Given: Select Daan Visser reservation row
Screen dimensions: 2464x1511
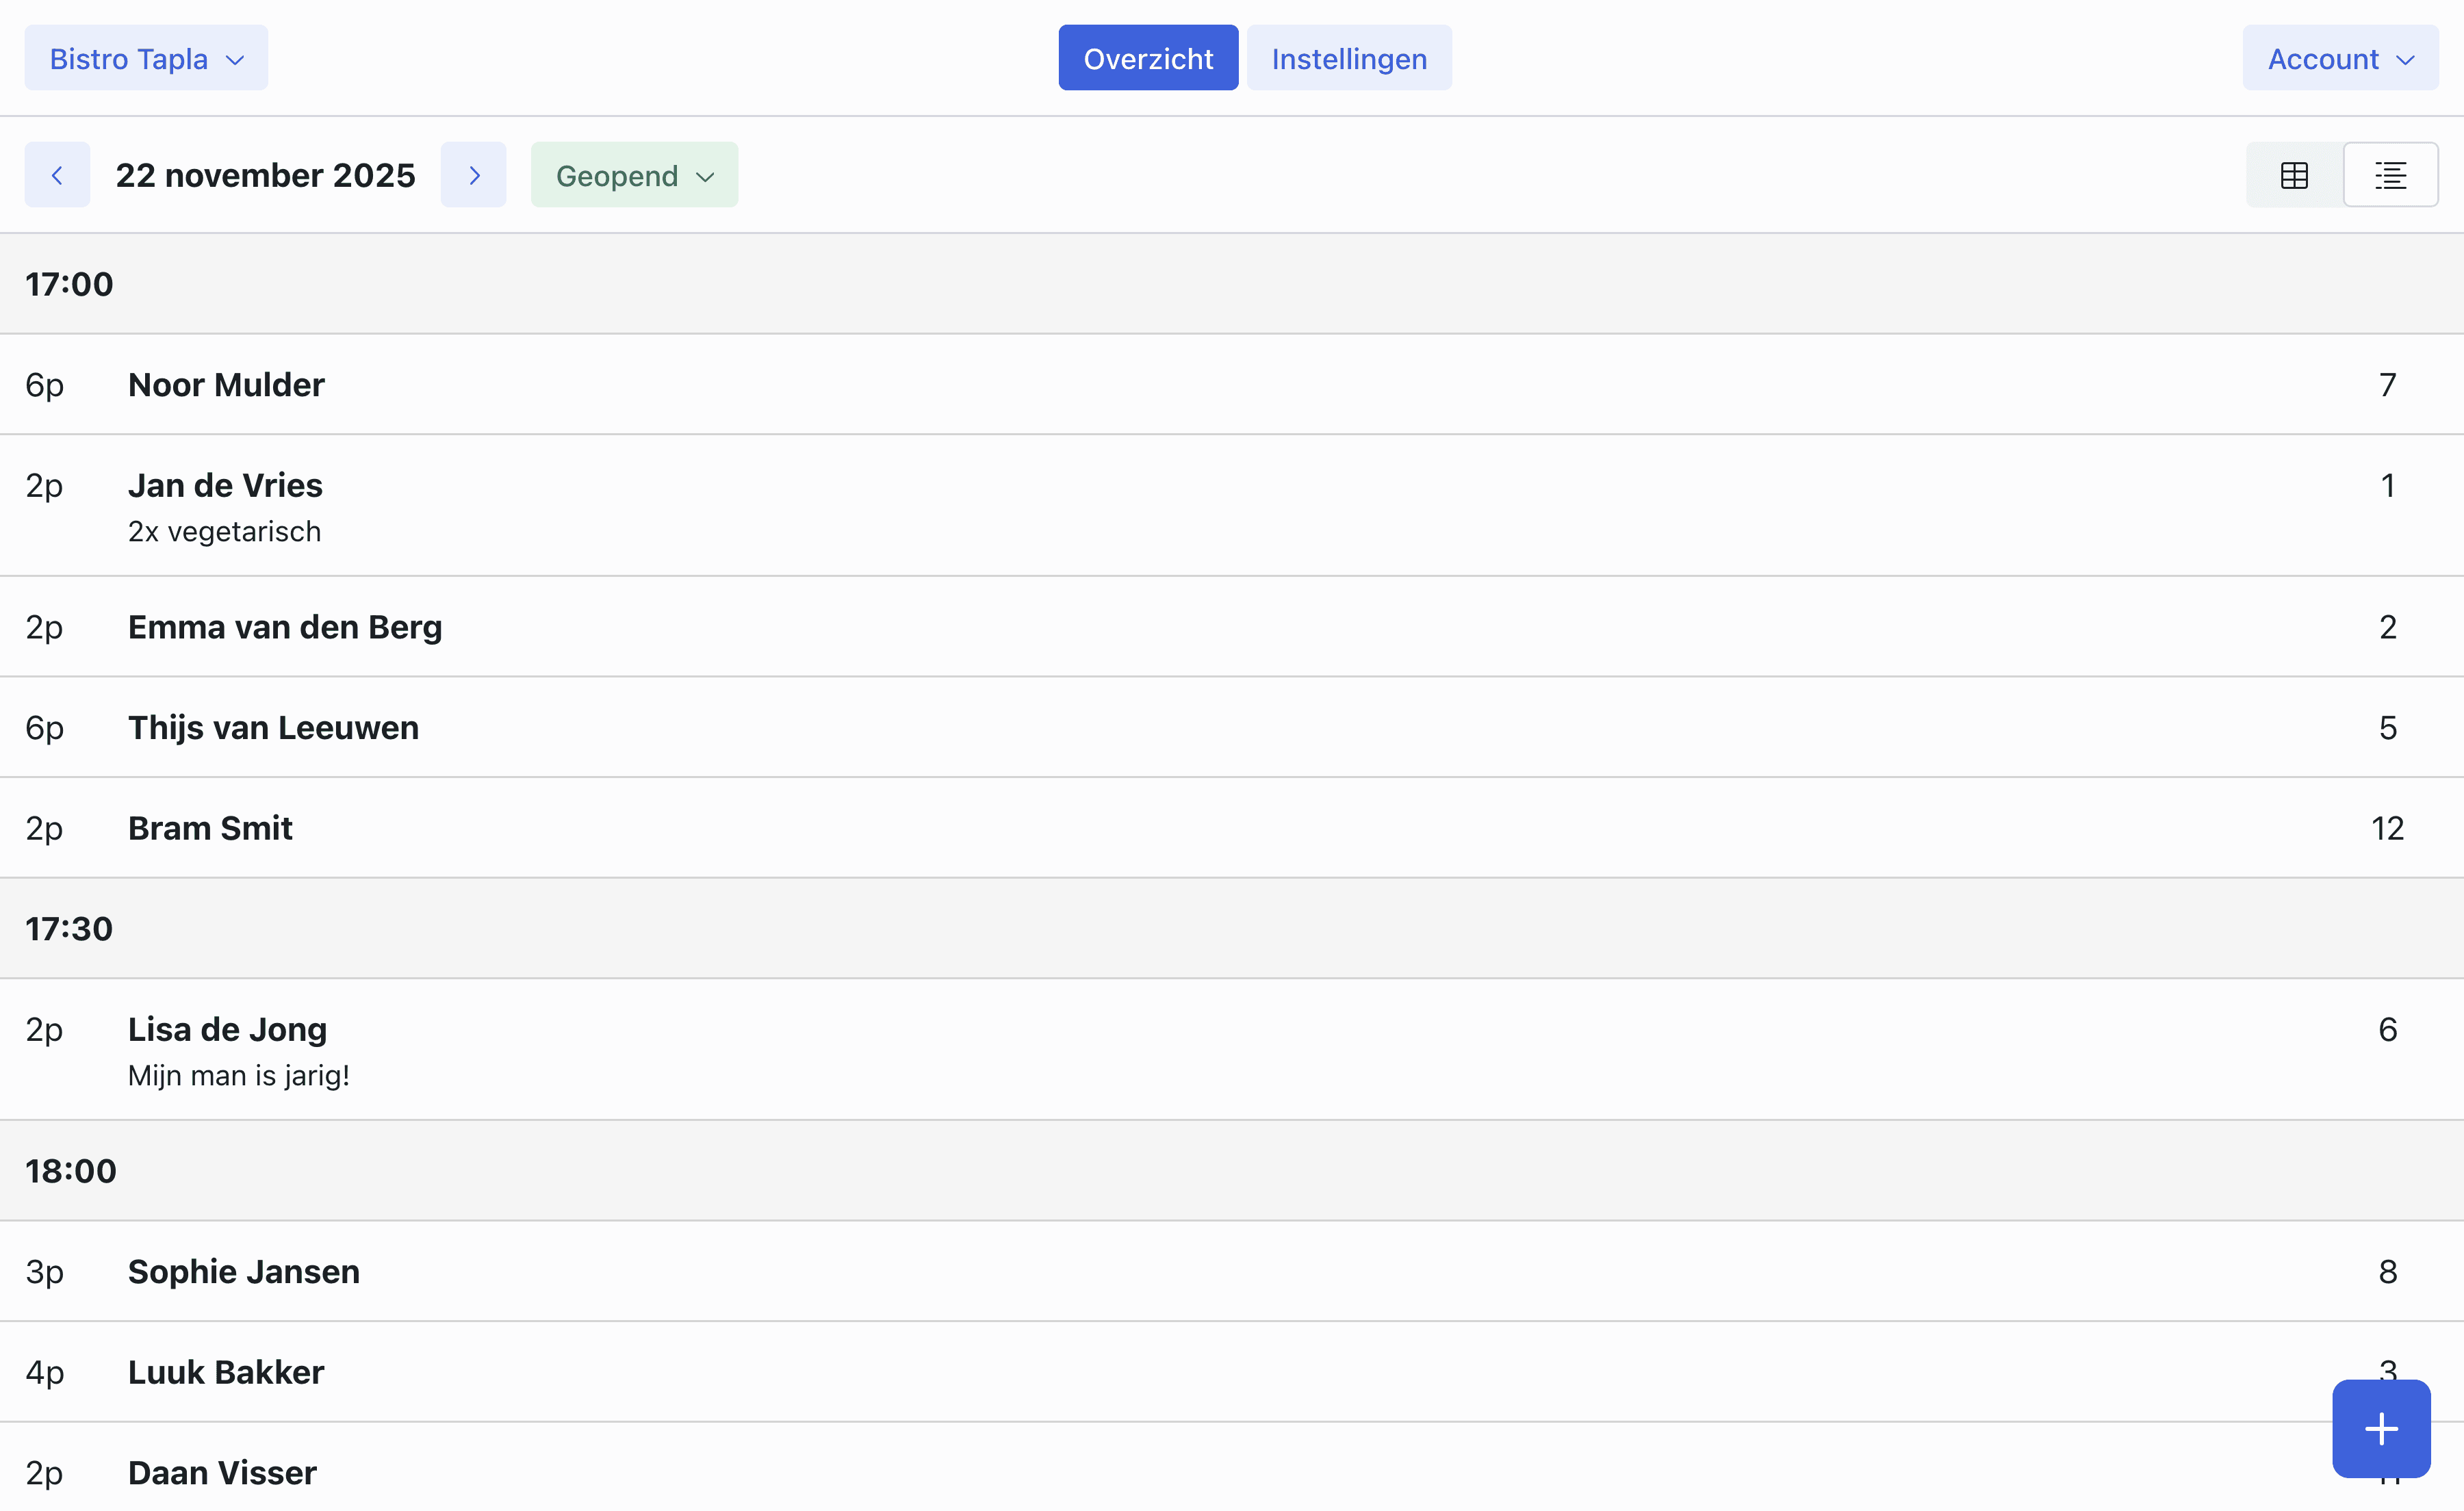Looking at the screenshot, I should 222,1473.
